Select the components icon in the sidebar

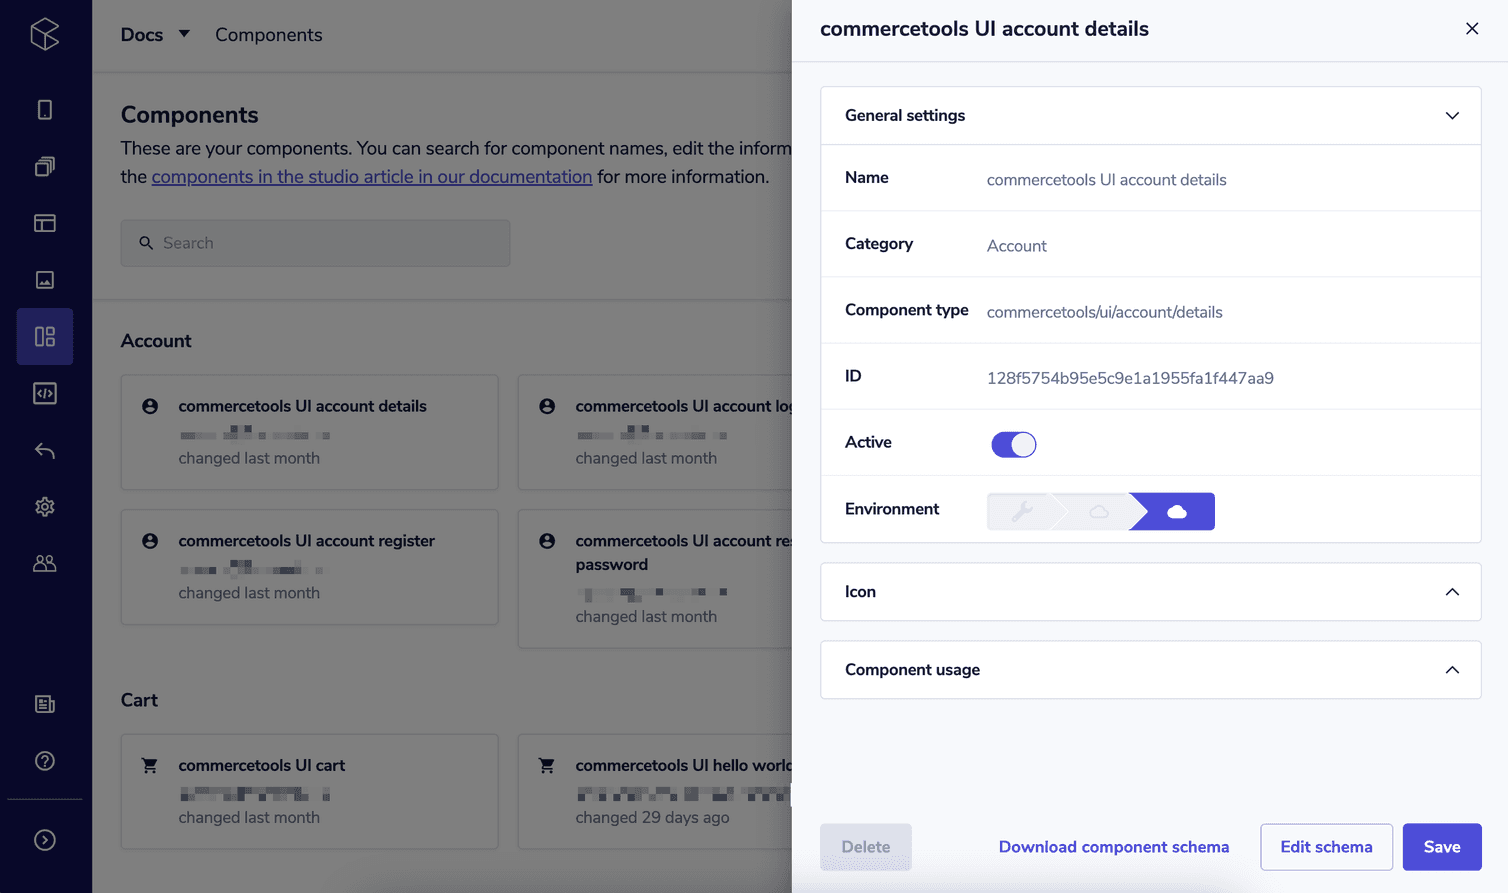tap(44, 336)
